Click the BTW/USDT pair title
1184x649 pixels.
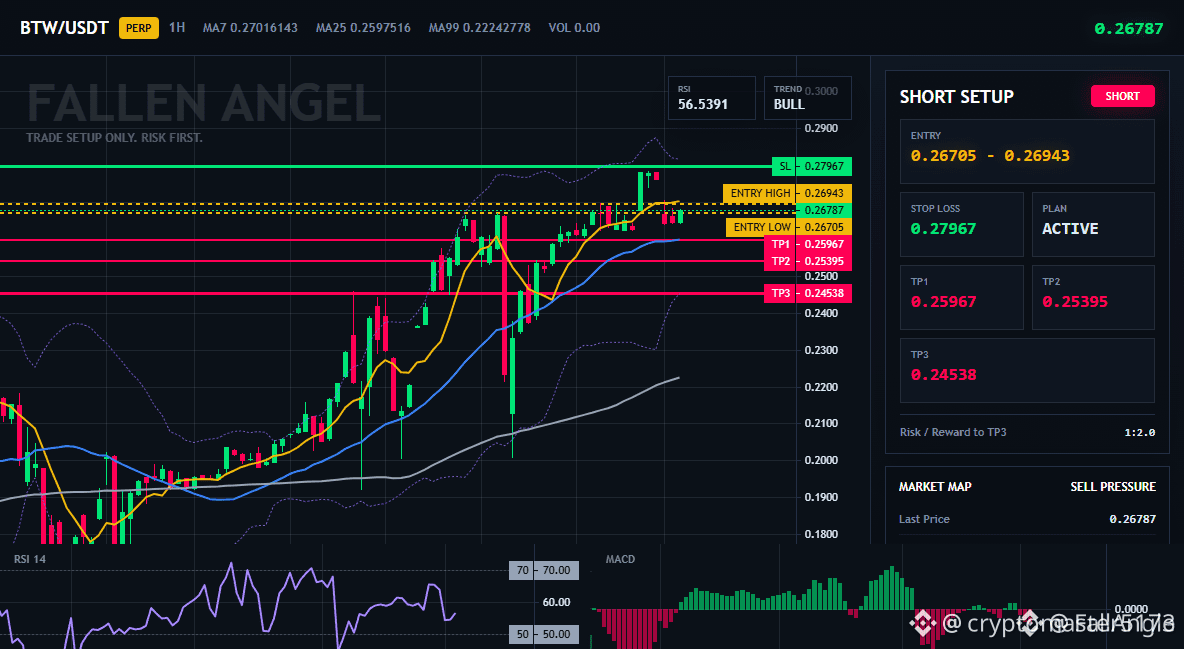coord(64,28)
